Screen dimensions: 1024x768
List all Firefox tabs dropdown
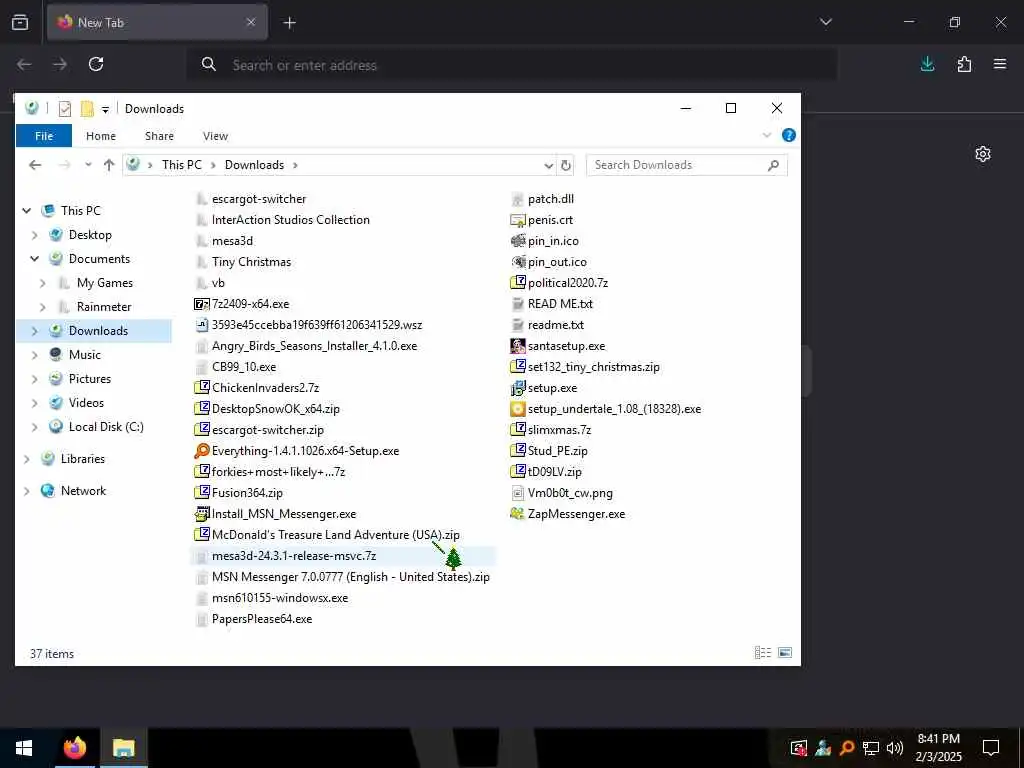pyautogui.click(x=825, y=22)
